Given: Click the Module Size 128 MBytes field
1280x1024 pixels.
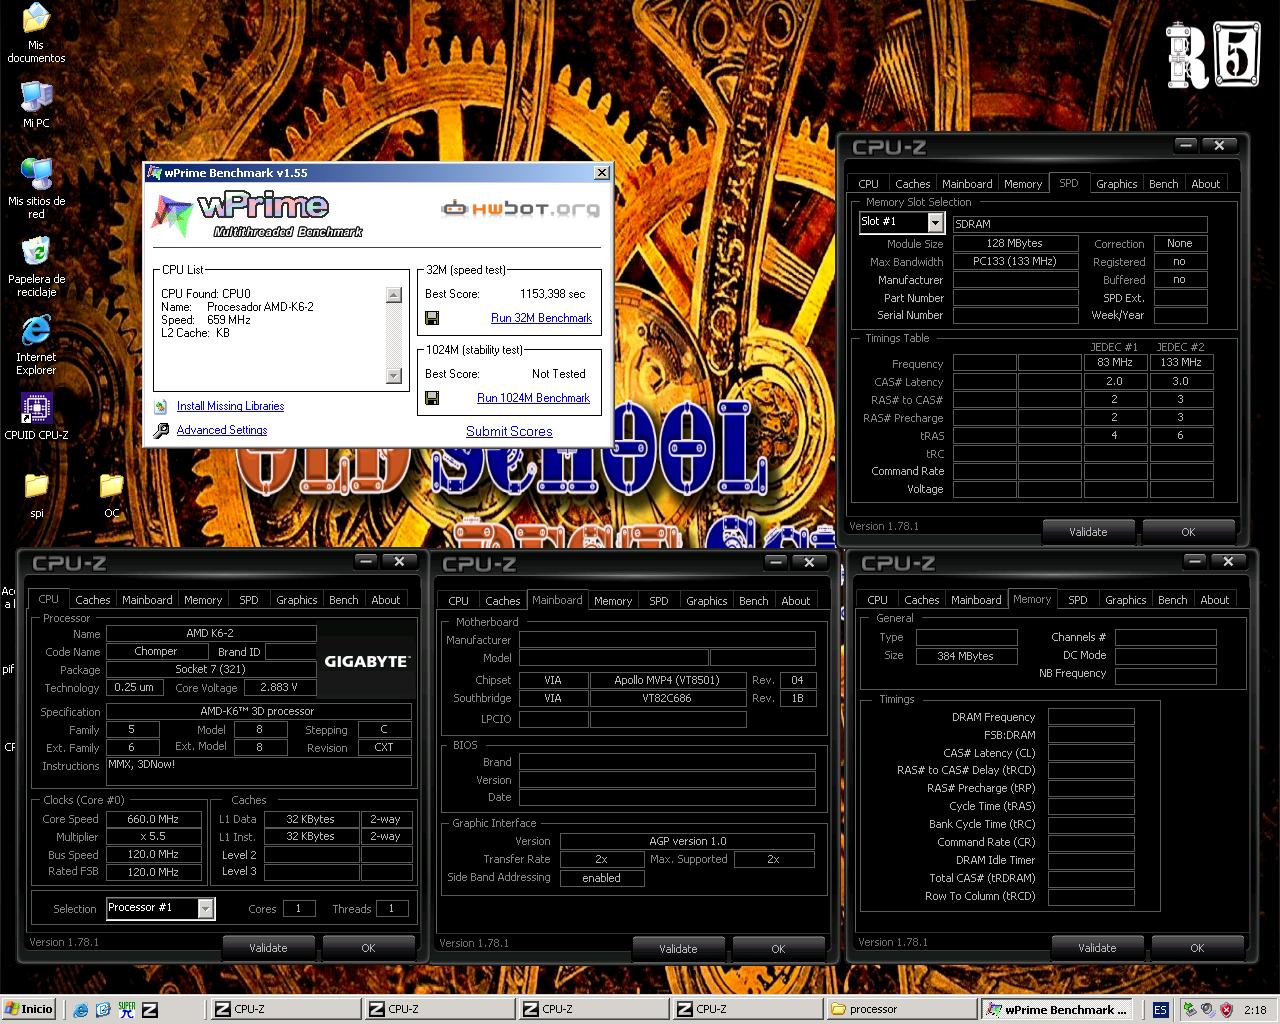Looking at the screenshot, I should [x=1015, y=243].
